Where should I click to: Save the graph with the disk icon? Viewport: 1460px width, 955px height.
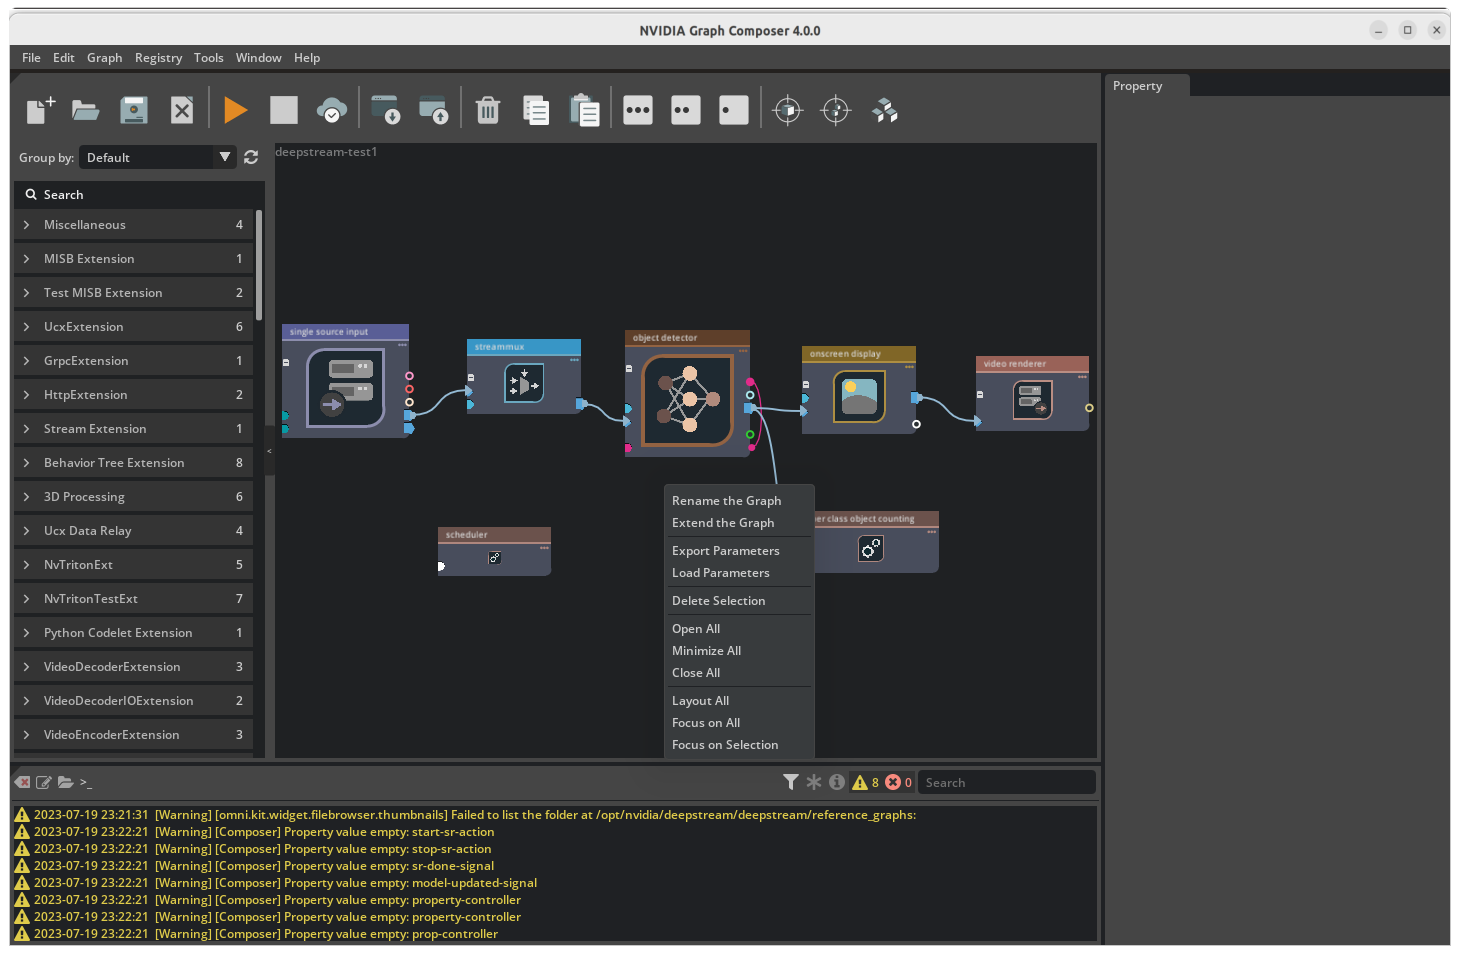[x=134, y=110]
